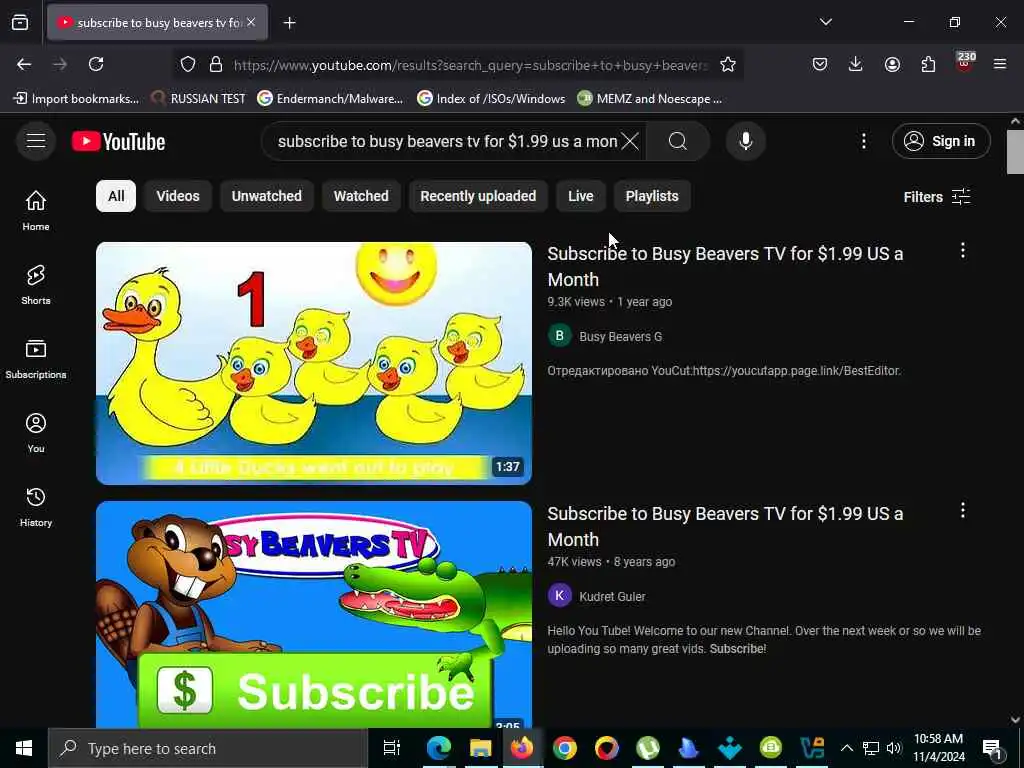
Task: Go back to the previous page
Action: point(24,64)
